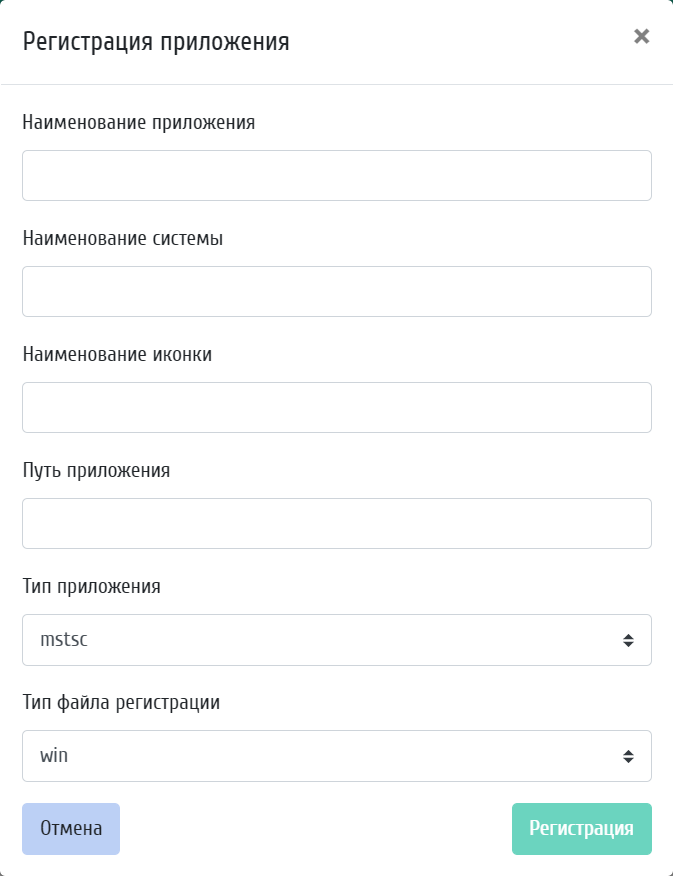The width and height of the screenshot is (673, 876).
Task: Click the Наименование приложения label
Action: point(139,123)
